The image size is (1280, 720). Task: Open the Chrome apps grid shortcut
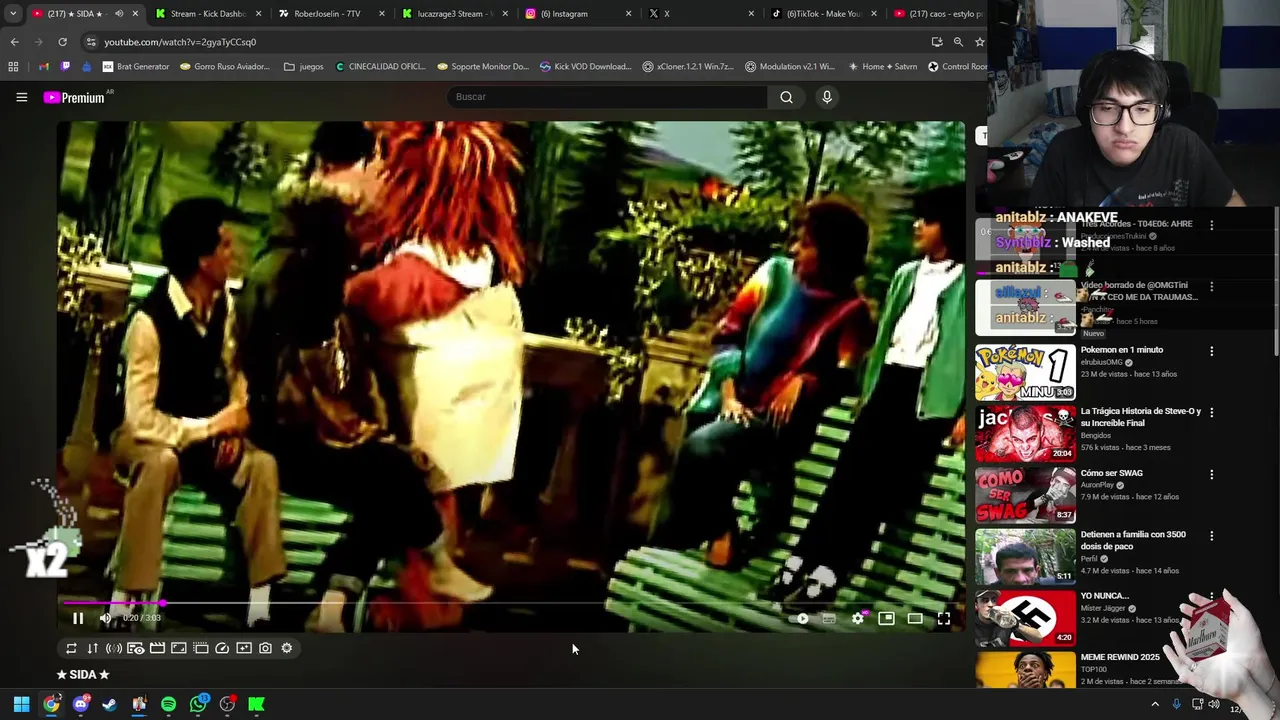tap(13, 67)
